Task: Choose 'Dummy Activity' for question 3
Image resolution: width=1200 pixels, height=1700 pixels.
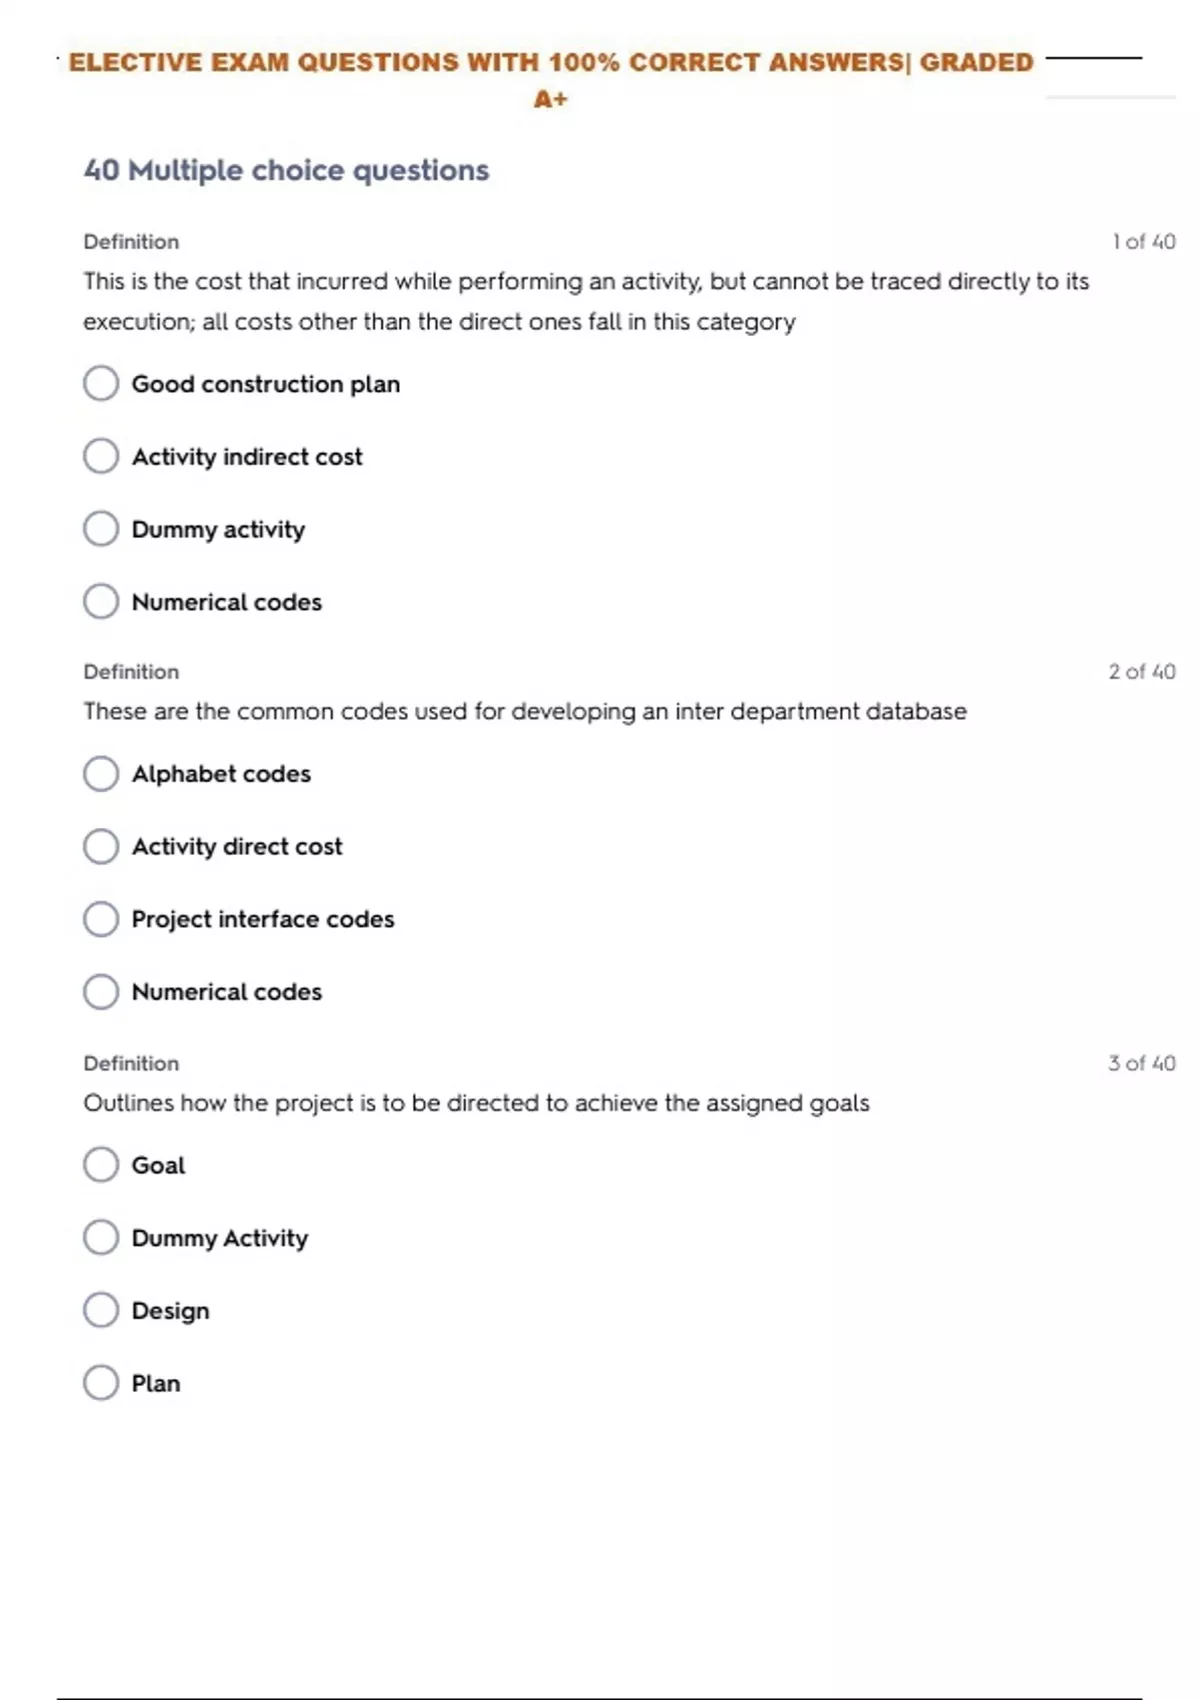Action: pos(101,1238)
